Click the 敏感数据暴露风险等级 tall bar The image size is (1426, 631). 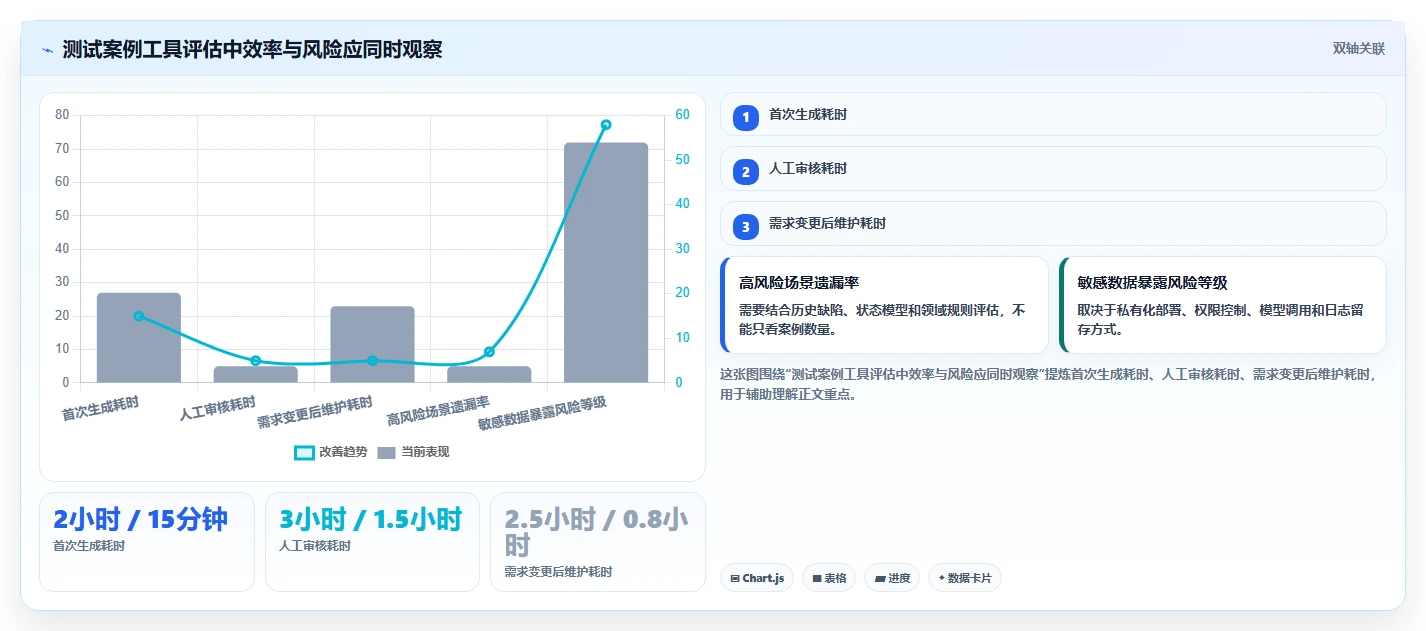point(606,262)
